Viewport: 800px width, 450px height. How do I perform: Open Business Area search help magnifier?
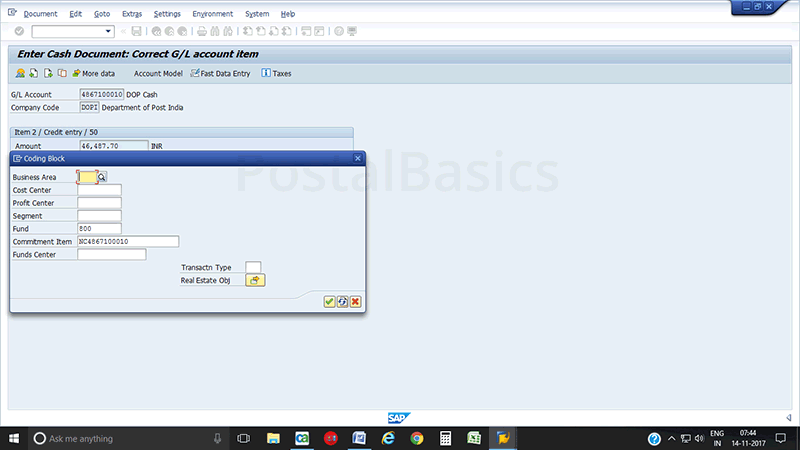(x=102, y=177)
